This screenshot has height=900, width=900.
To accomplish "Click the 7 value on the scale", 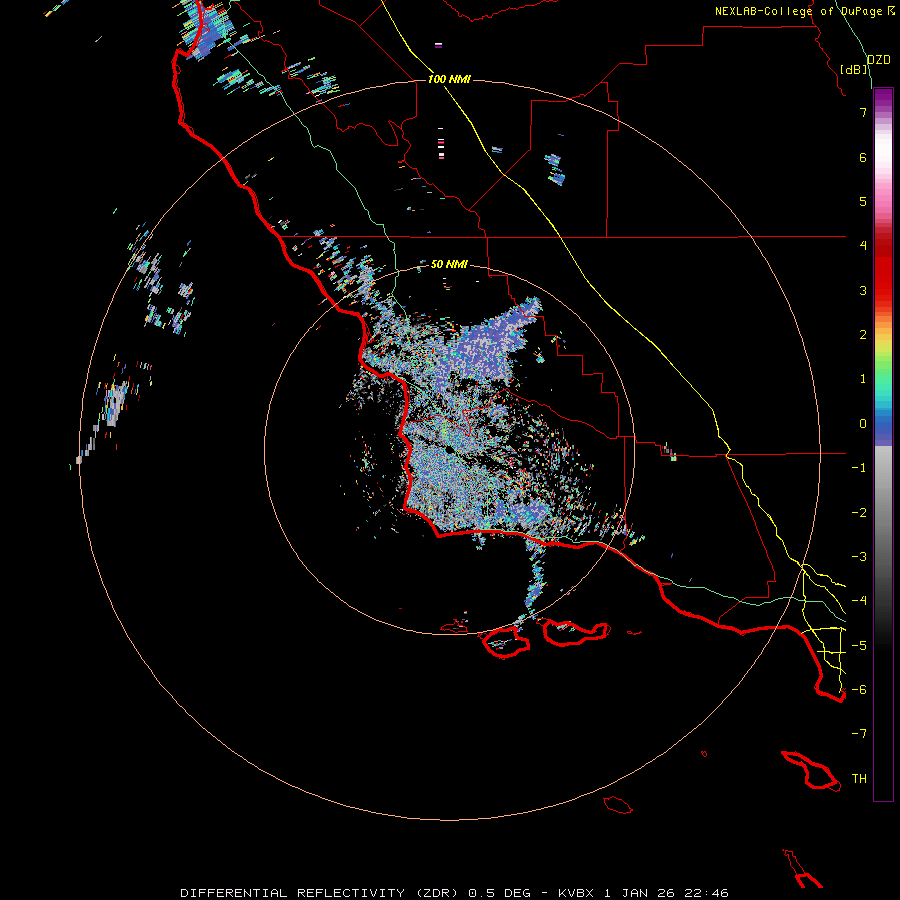I will pos(863,112).
